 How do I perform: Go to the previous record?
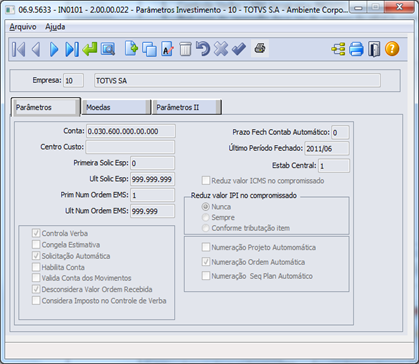pyautogui.click(x=36, y=49)
